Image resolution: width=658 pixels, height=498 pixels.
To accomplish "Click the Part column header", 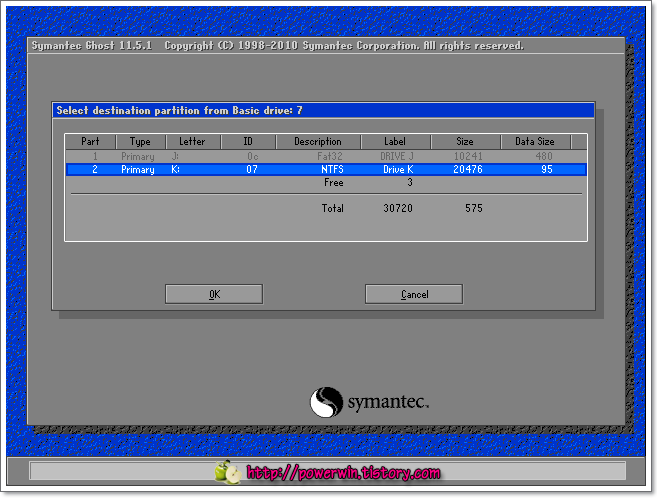I will coord(90,142).
